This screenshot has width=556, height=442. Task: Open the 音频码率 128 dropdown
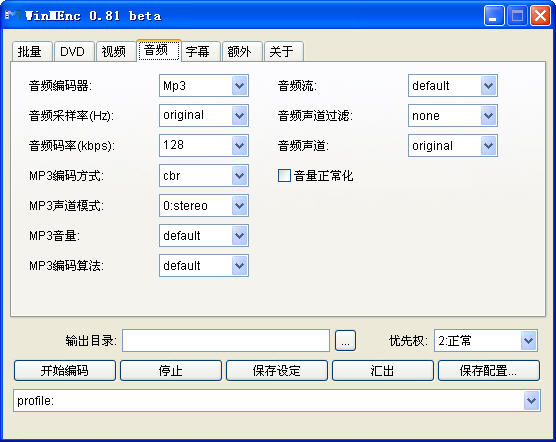204,145
